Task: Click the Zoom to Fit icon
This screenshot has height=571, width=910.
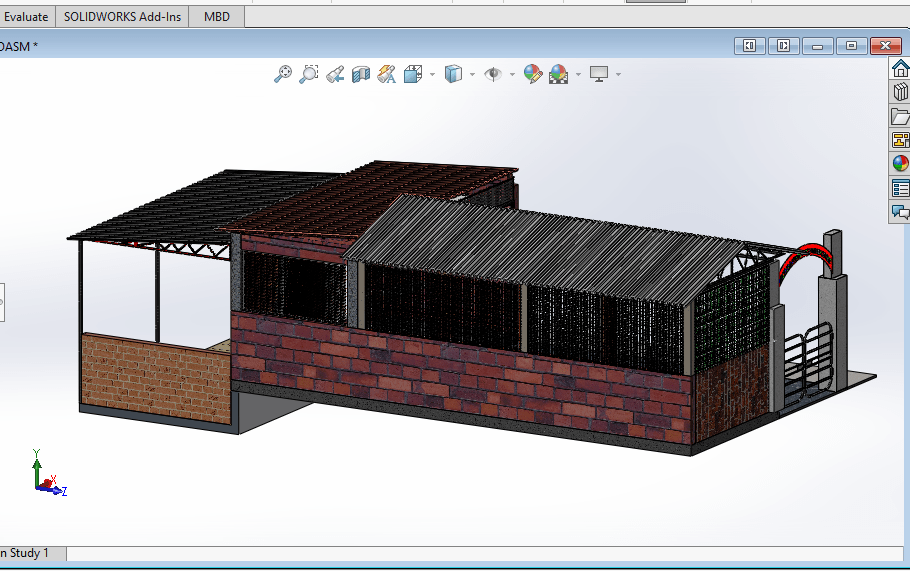Action: click(x=283, y=74)
